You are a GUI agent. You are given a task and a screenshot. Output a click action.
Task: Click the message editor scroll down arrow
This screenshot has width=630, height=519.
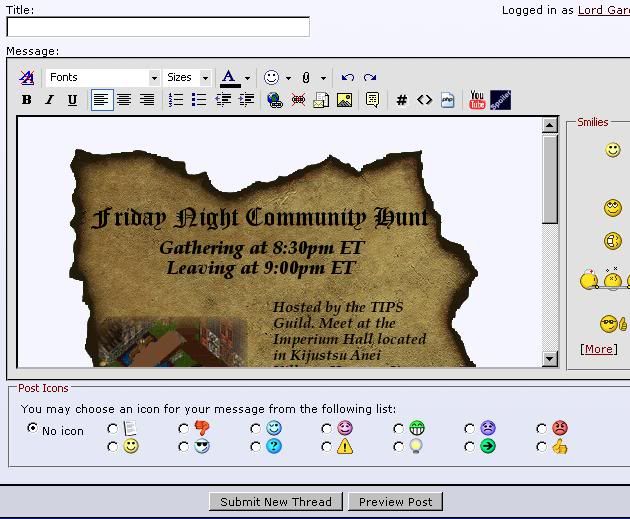549,358
